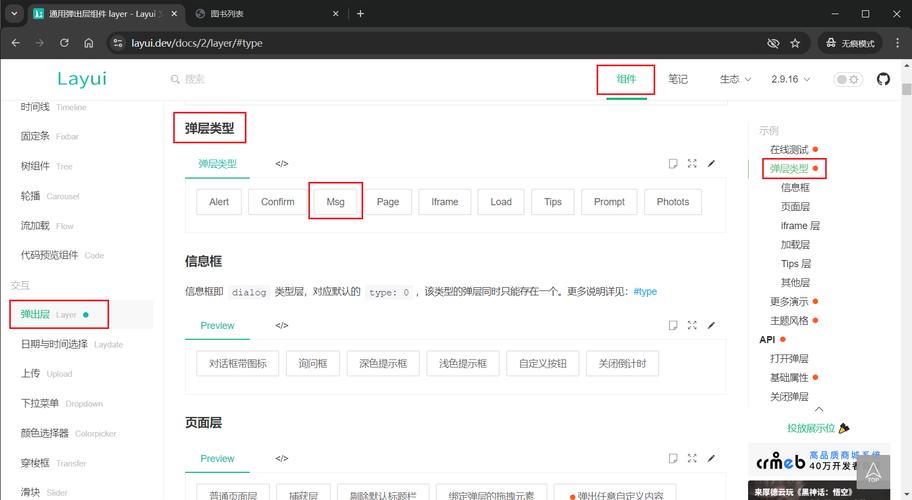The width and height of the screenshot is (912, 500).
Task: Click the back-to-top arrow button
Action: (873, 471)
